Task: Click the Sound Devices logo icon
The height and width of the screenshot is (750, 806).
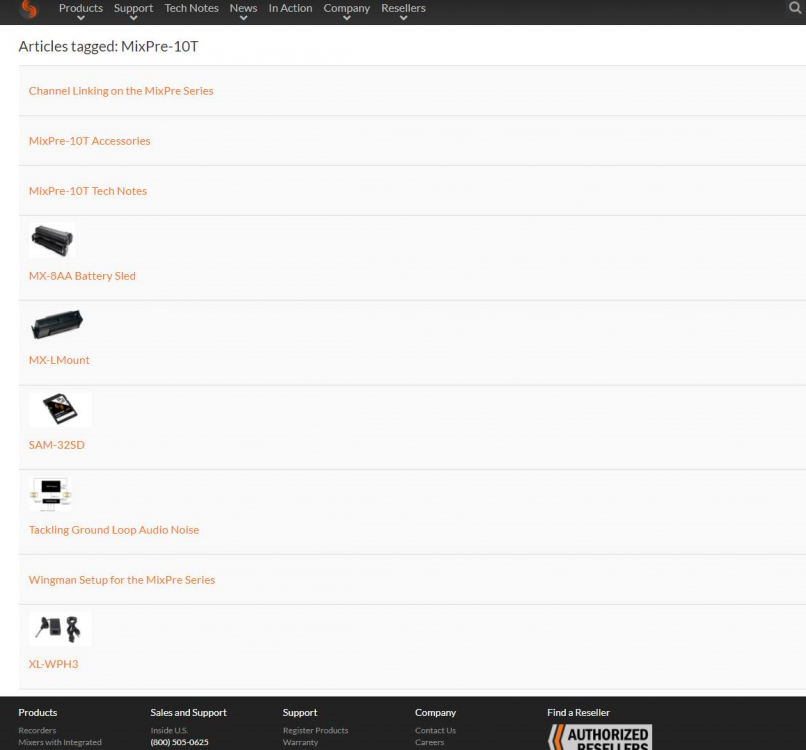Action: pos(28,10)
